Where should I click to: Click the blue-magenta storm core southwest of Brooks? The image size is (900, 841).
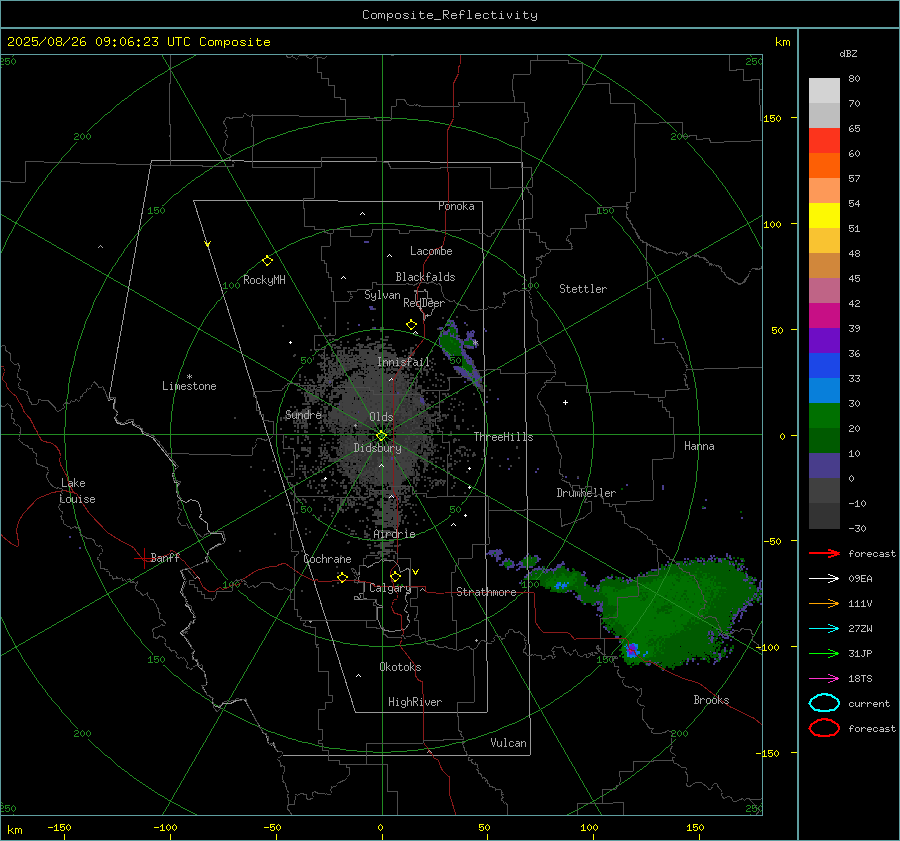pyautogui.click(x=633, y=650)
